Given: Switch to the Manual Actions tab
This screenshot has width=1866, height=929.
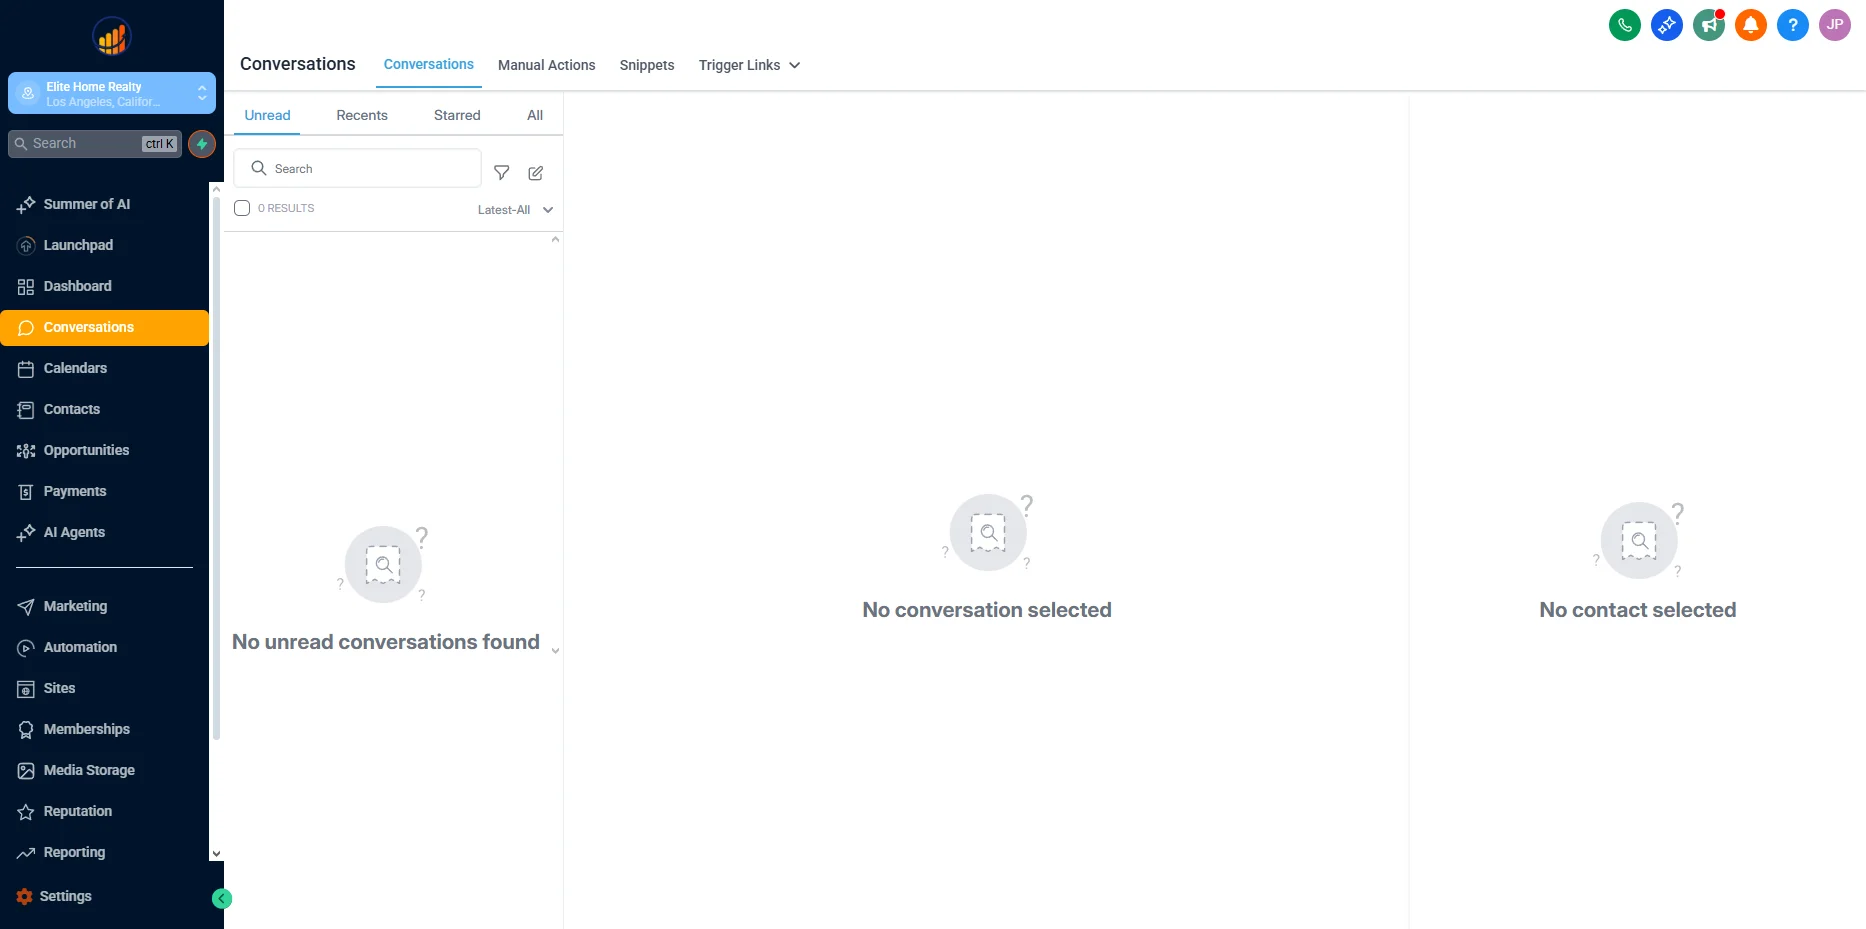Looking at the screenshot, I should (x=546, y=65).
